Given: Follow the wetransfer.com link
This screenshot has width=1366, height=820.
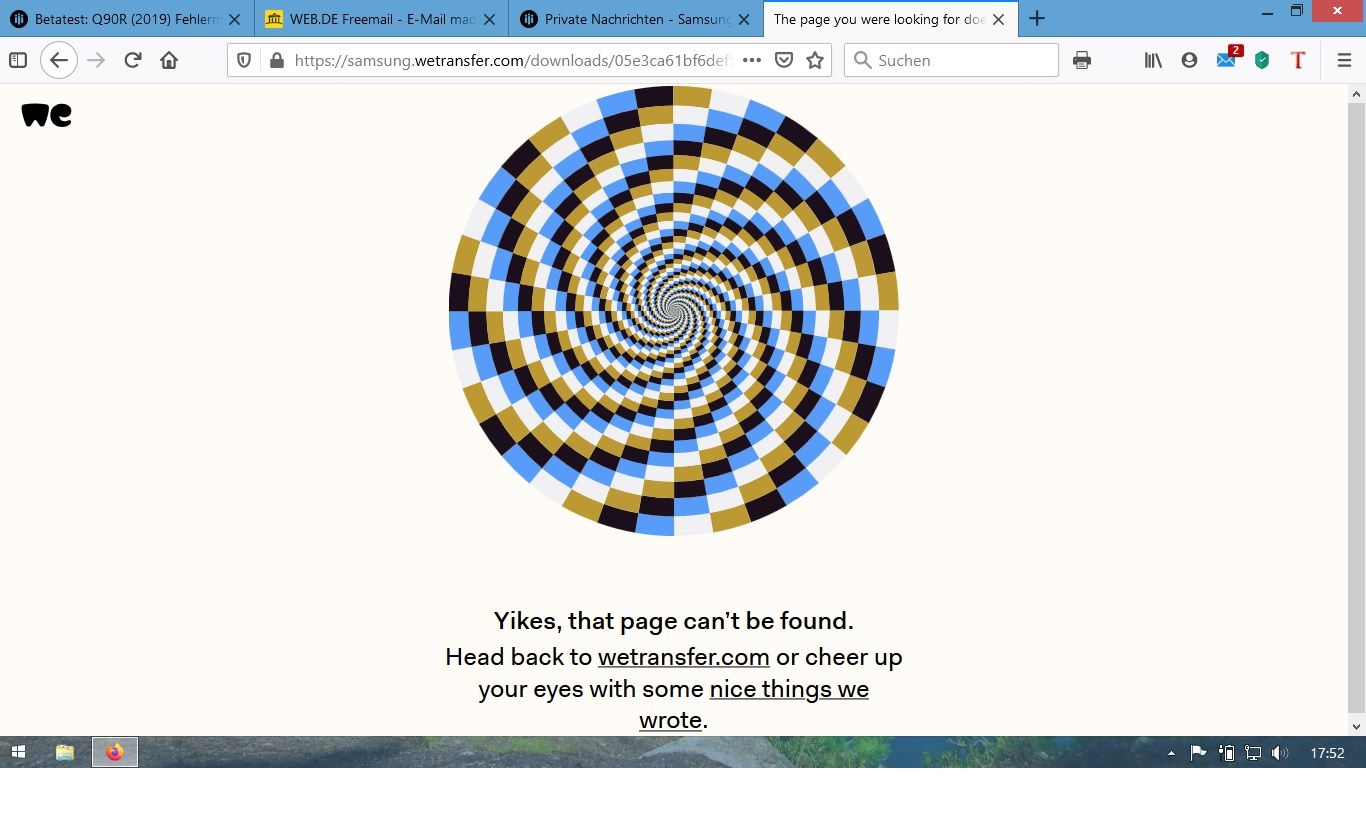Looking at the screenshot, I should [x=683, y=657].
